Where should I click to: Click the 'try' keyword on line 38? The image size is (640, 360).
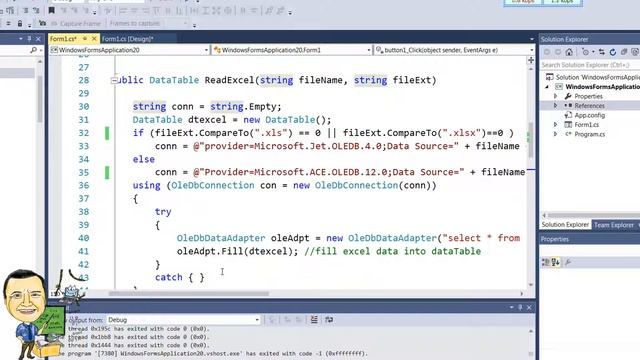163,211
